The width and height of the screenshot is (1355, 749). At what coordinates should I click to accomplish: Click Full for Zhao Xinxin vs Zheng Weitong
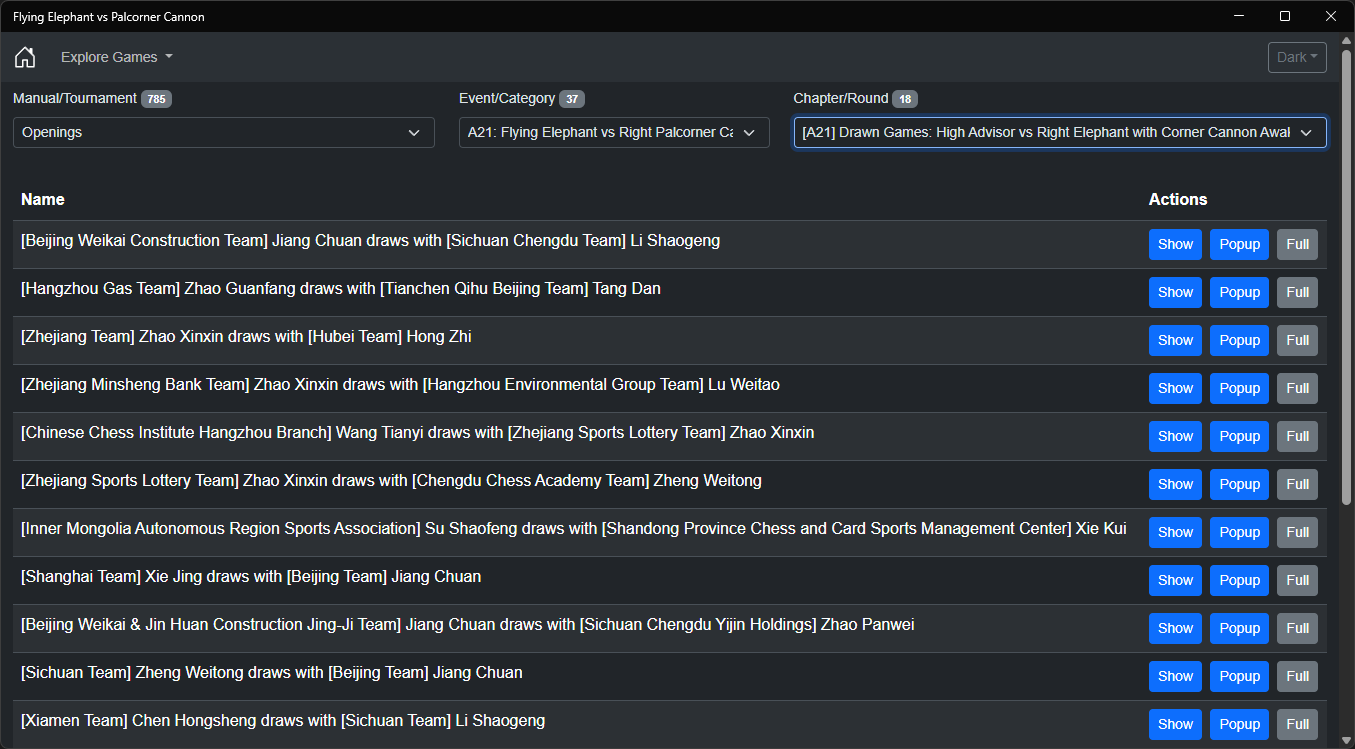1297,484
